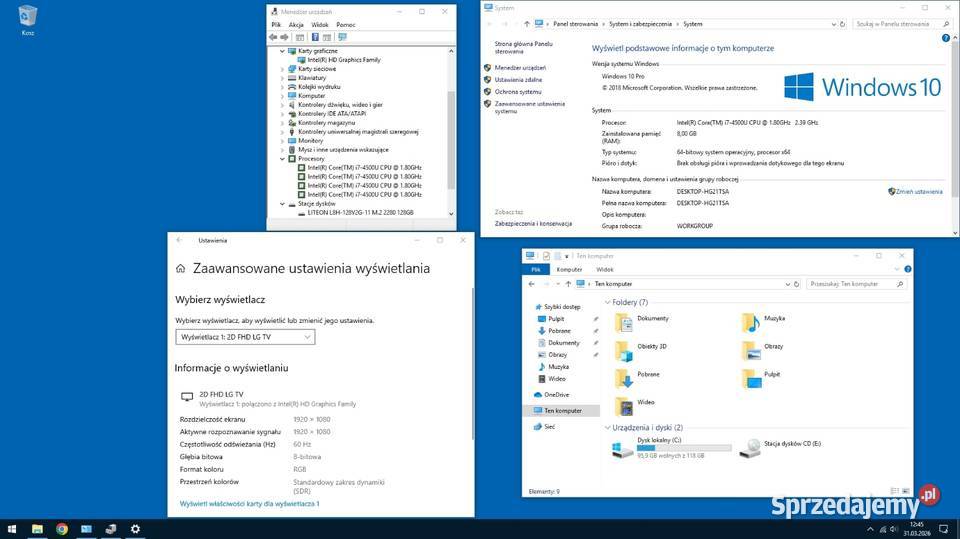The height and width of the screenshot is (539, 960).
Task: Open Google Chrome from the taskbar
Action: pos(62,529)
